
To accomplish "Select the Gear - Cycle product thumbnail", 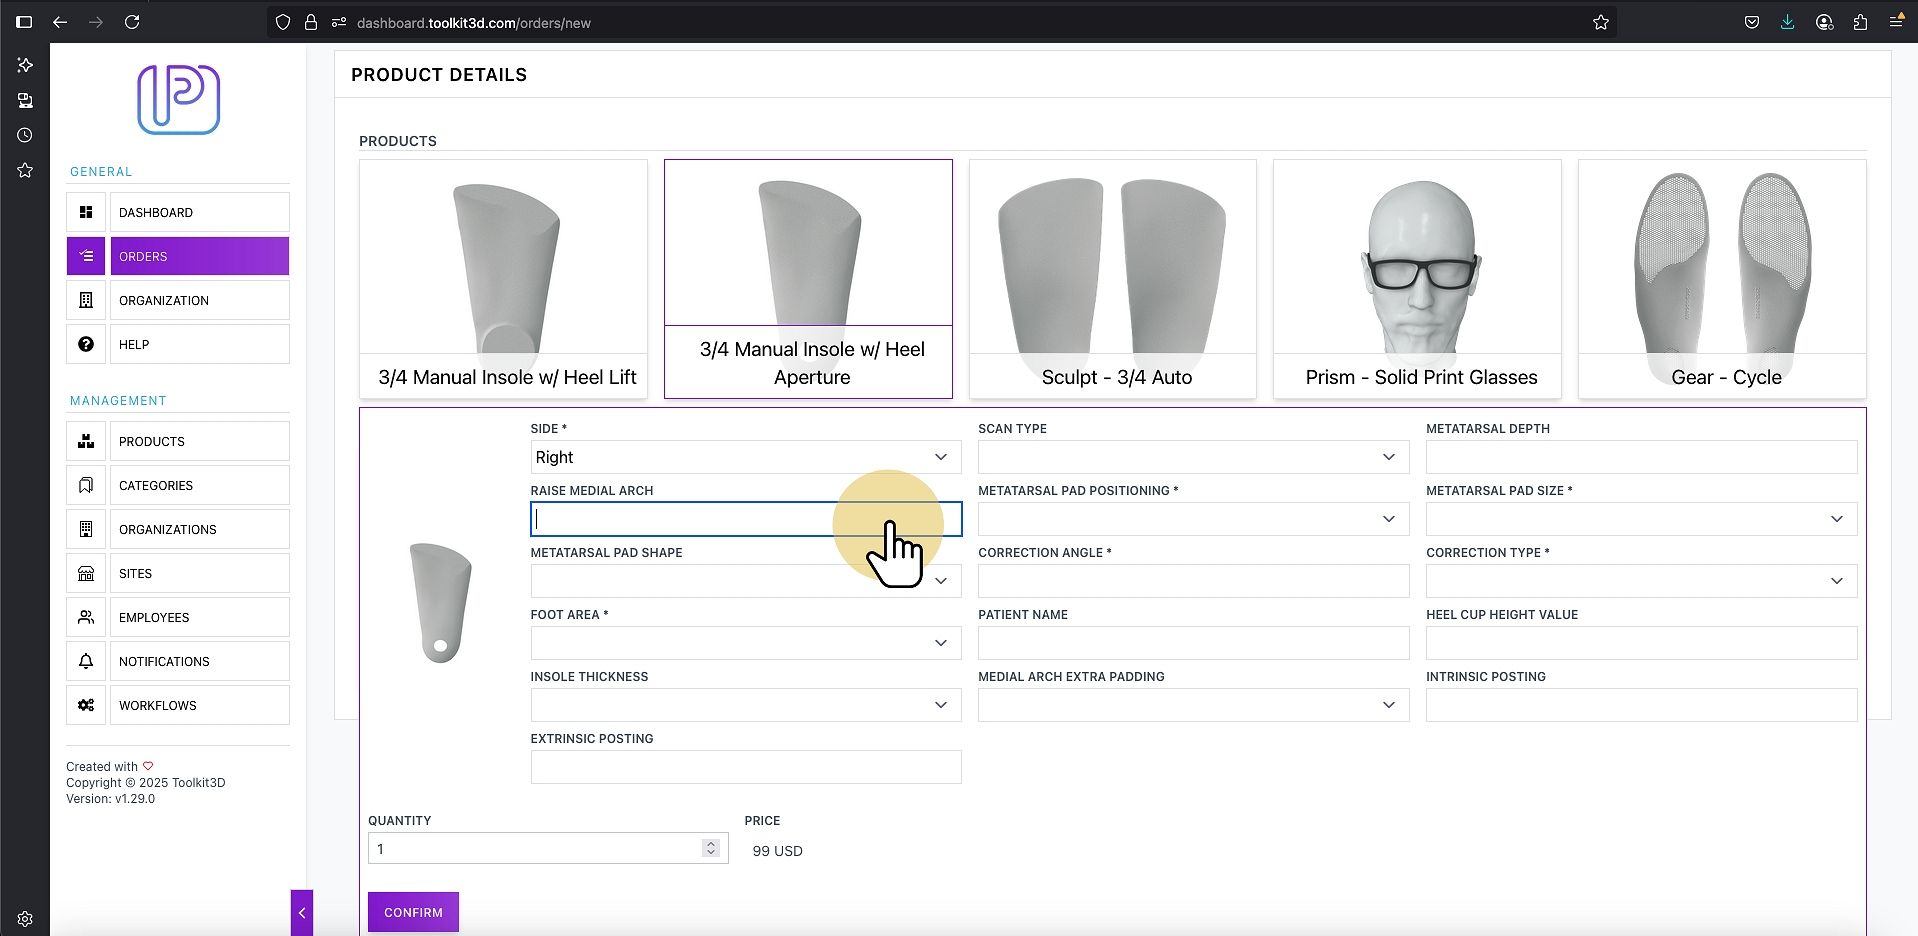I will (1722, 278).
